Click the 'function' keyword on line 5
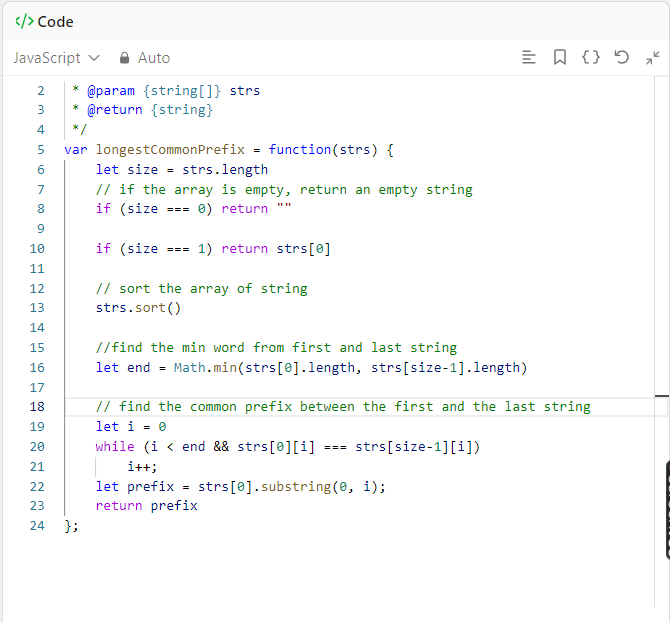670x622 pixels. coord(300,150)
